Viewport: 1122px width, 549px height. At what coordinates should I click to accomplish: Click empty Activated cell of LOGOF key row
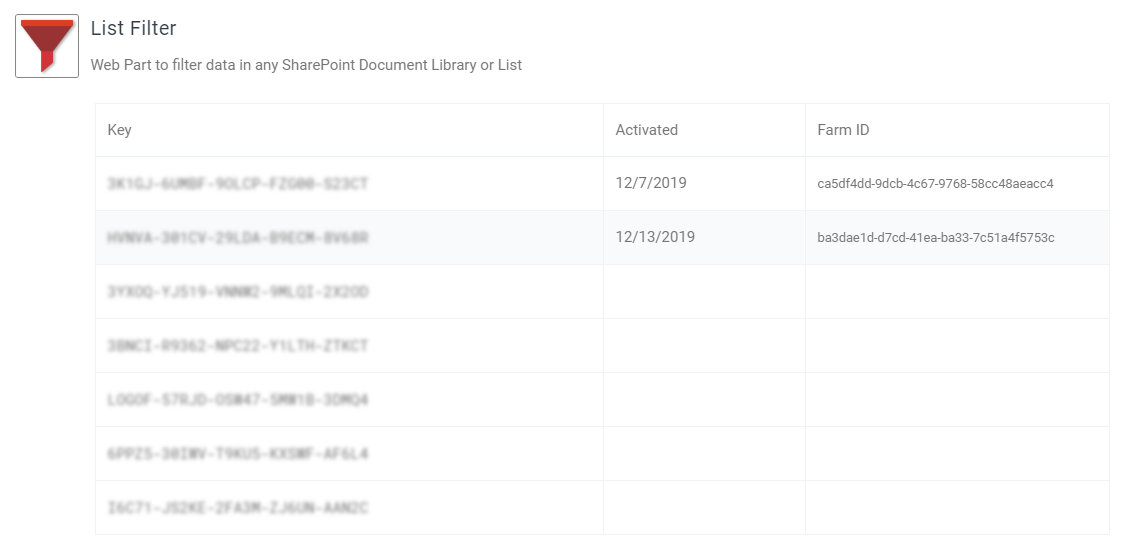[704, 399]
